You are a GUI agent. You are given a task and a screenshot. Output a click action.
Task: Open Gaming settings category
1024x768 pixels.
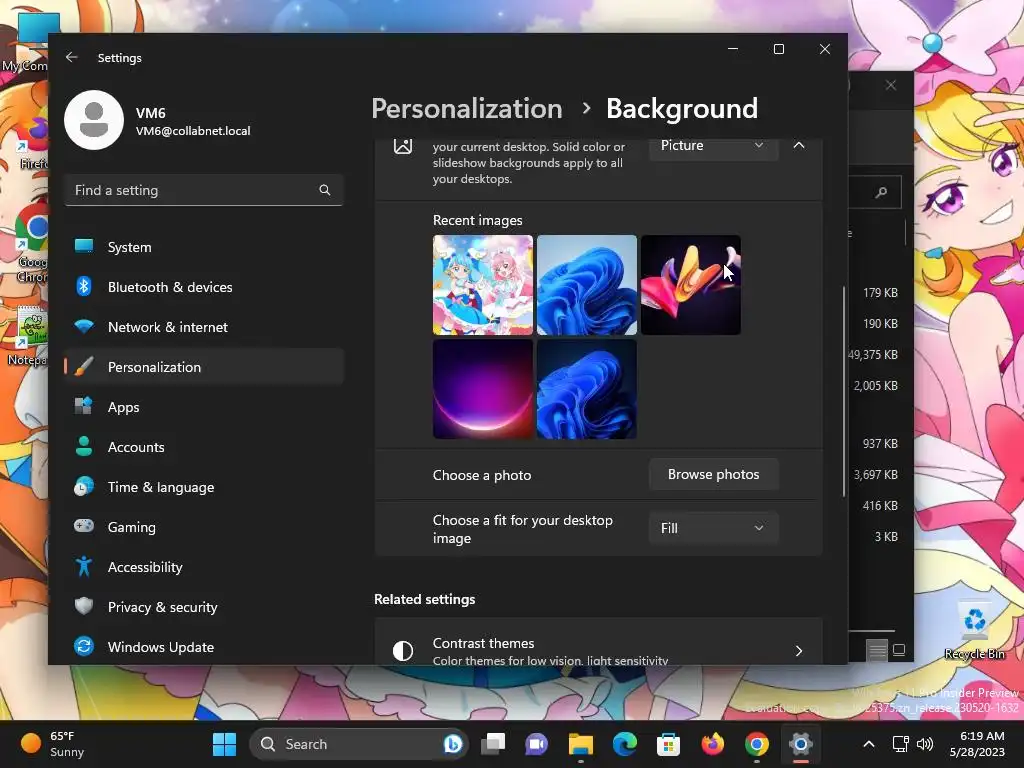(x=204, y=527)
